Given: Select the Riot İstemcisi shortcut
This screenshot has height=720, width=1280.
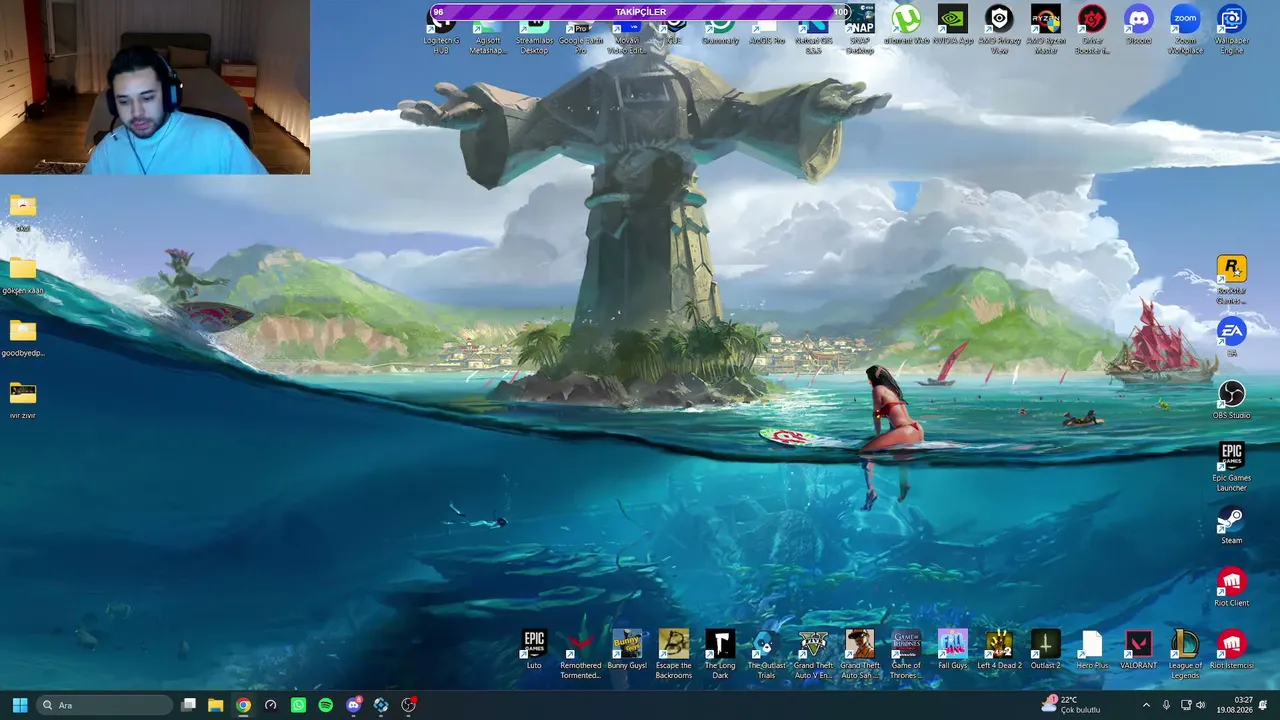Looking at the screenshot, I should point(1231,650).
